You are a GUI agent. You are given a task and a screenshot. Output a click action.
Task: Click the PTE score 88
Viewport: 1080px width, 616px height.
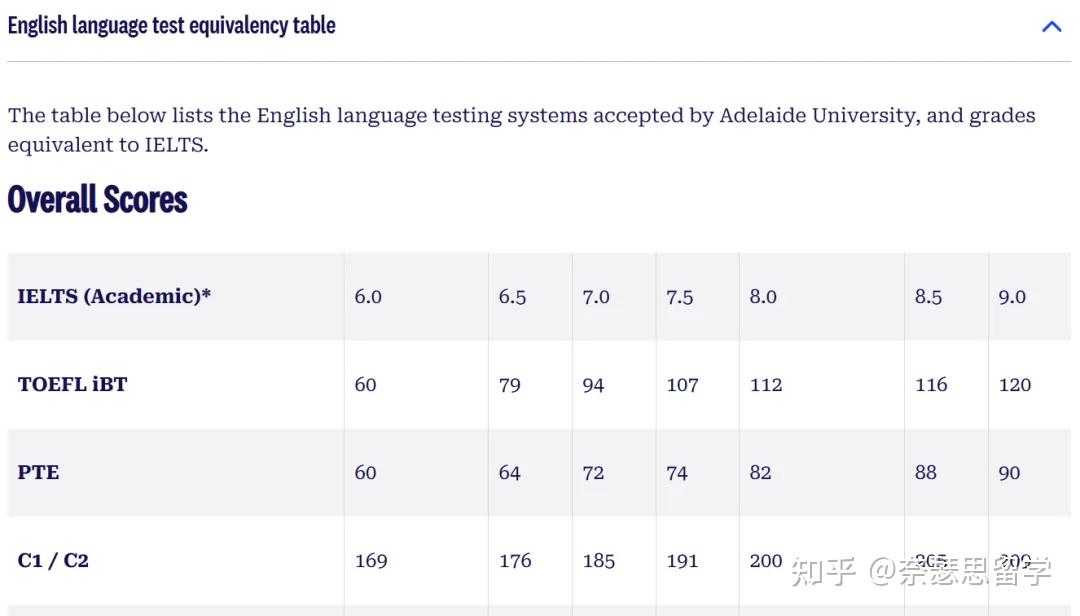926,473
